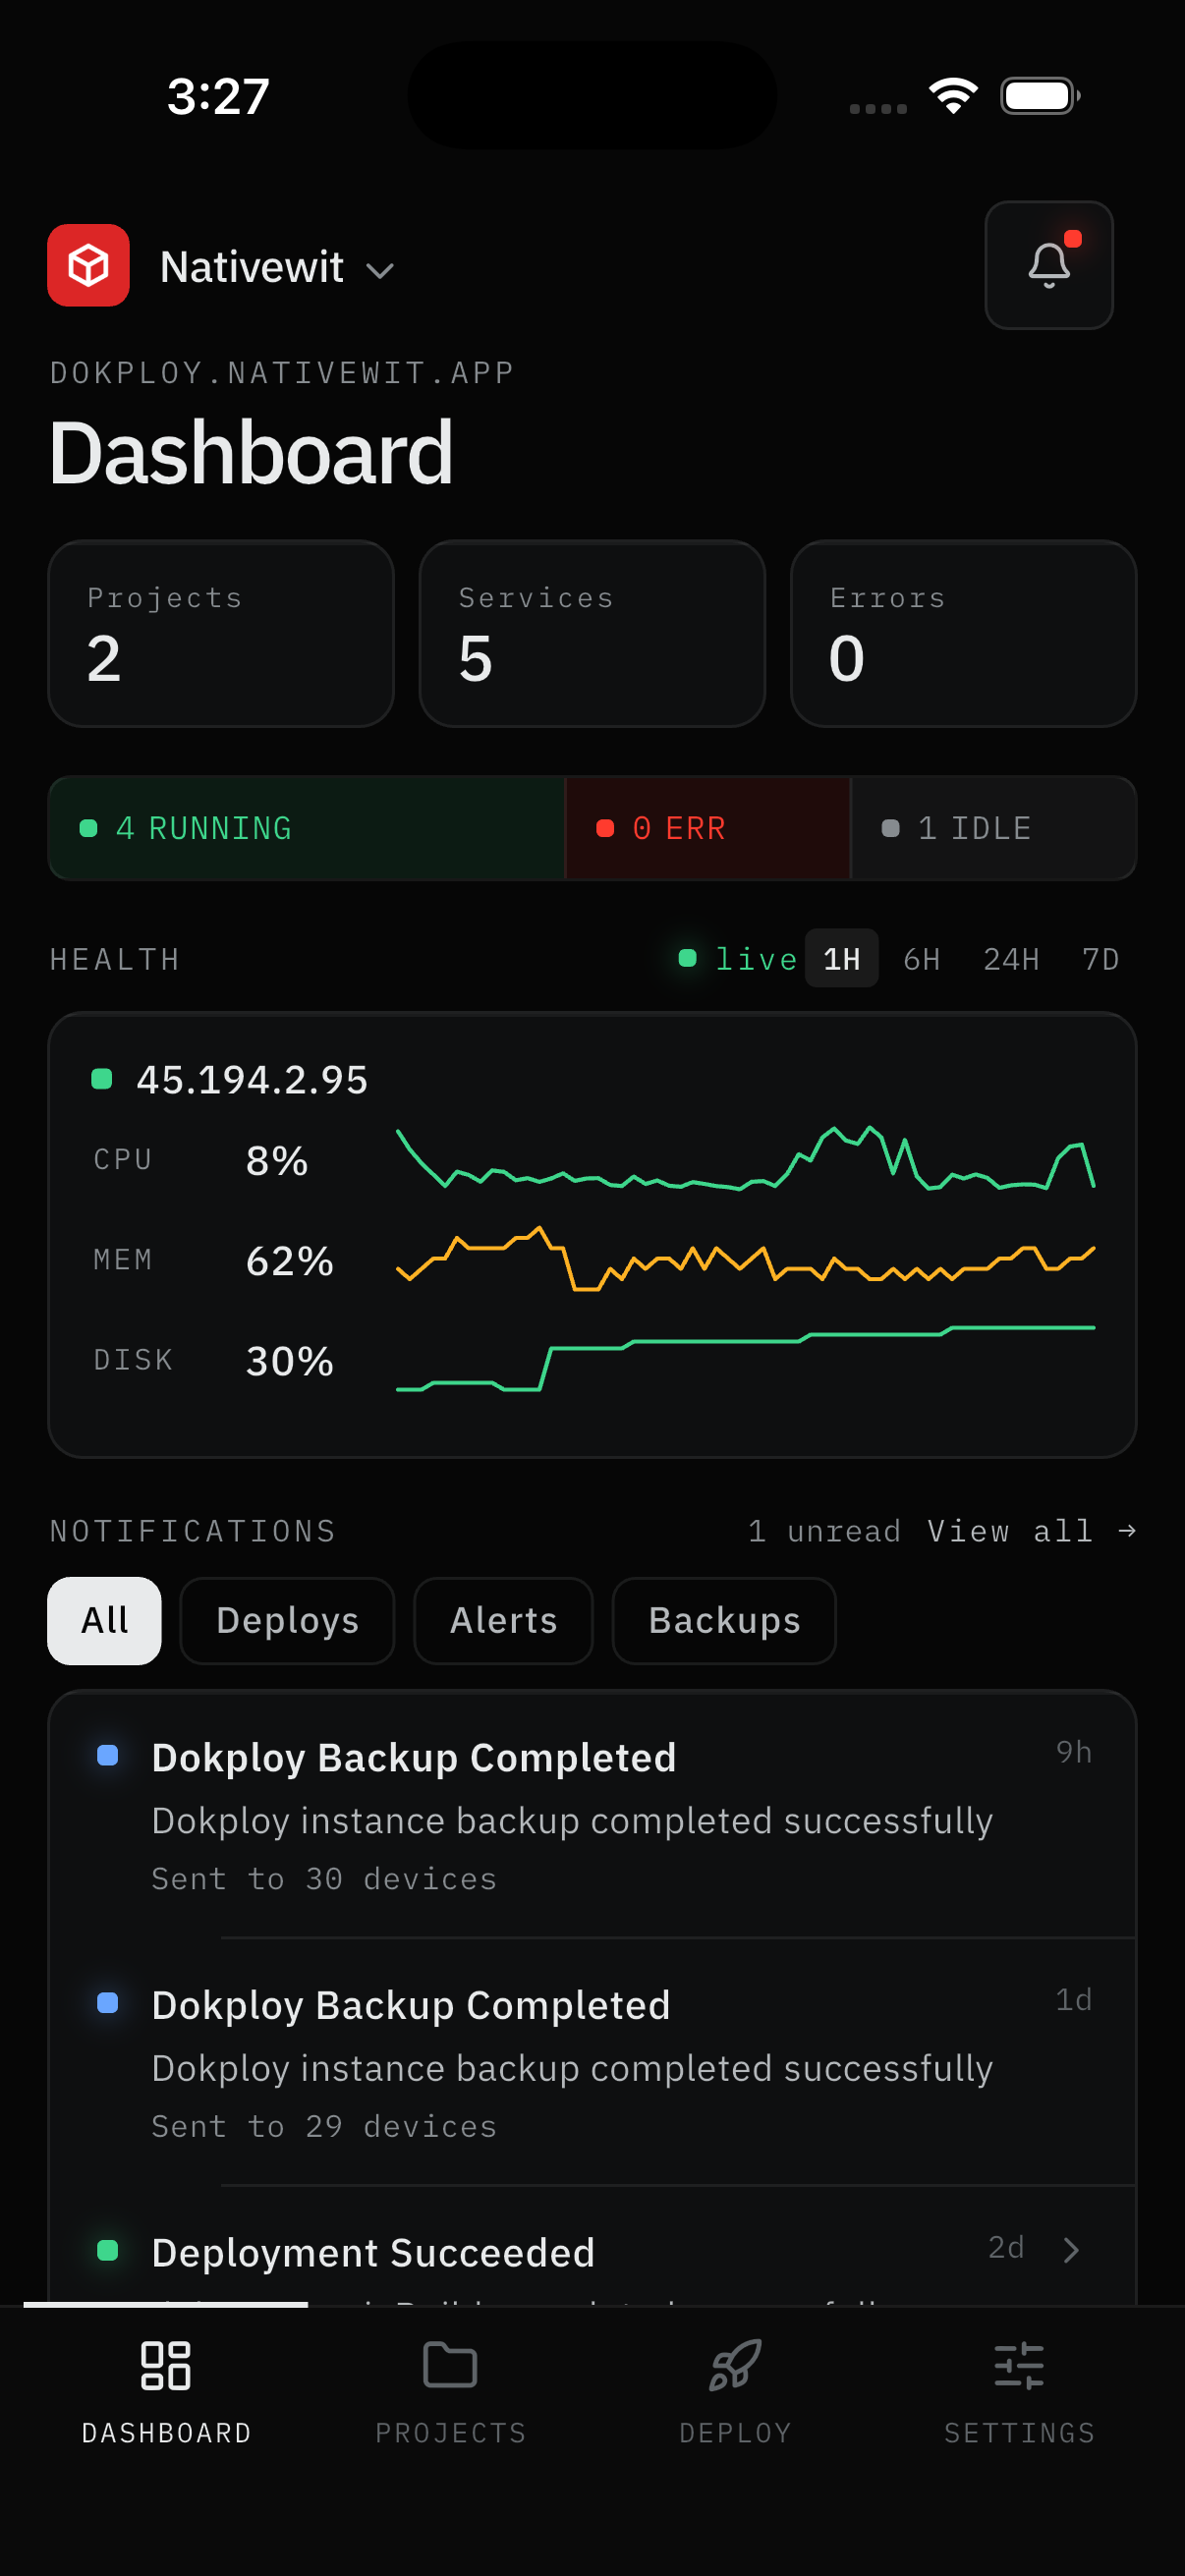The image size is (1185, 2576).
Task: Filter notifications by Deploys
Action: (x=287, y=1620)
